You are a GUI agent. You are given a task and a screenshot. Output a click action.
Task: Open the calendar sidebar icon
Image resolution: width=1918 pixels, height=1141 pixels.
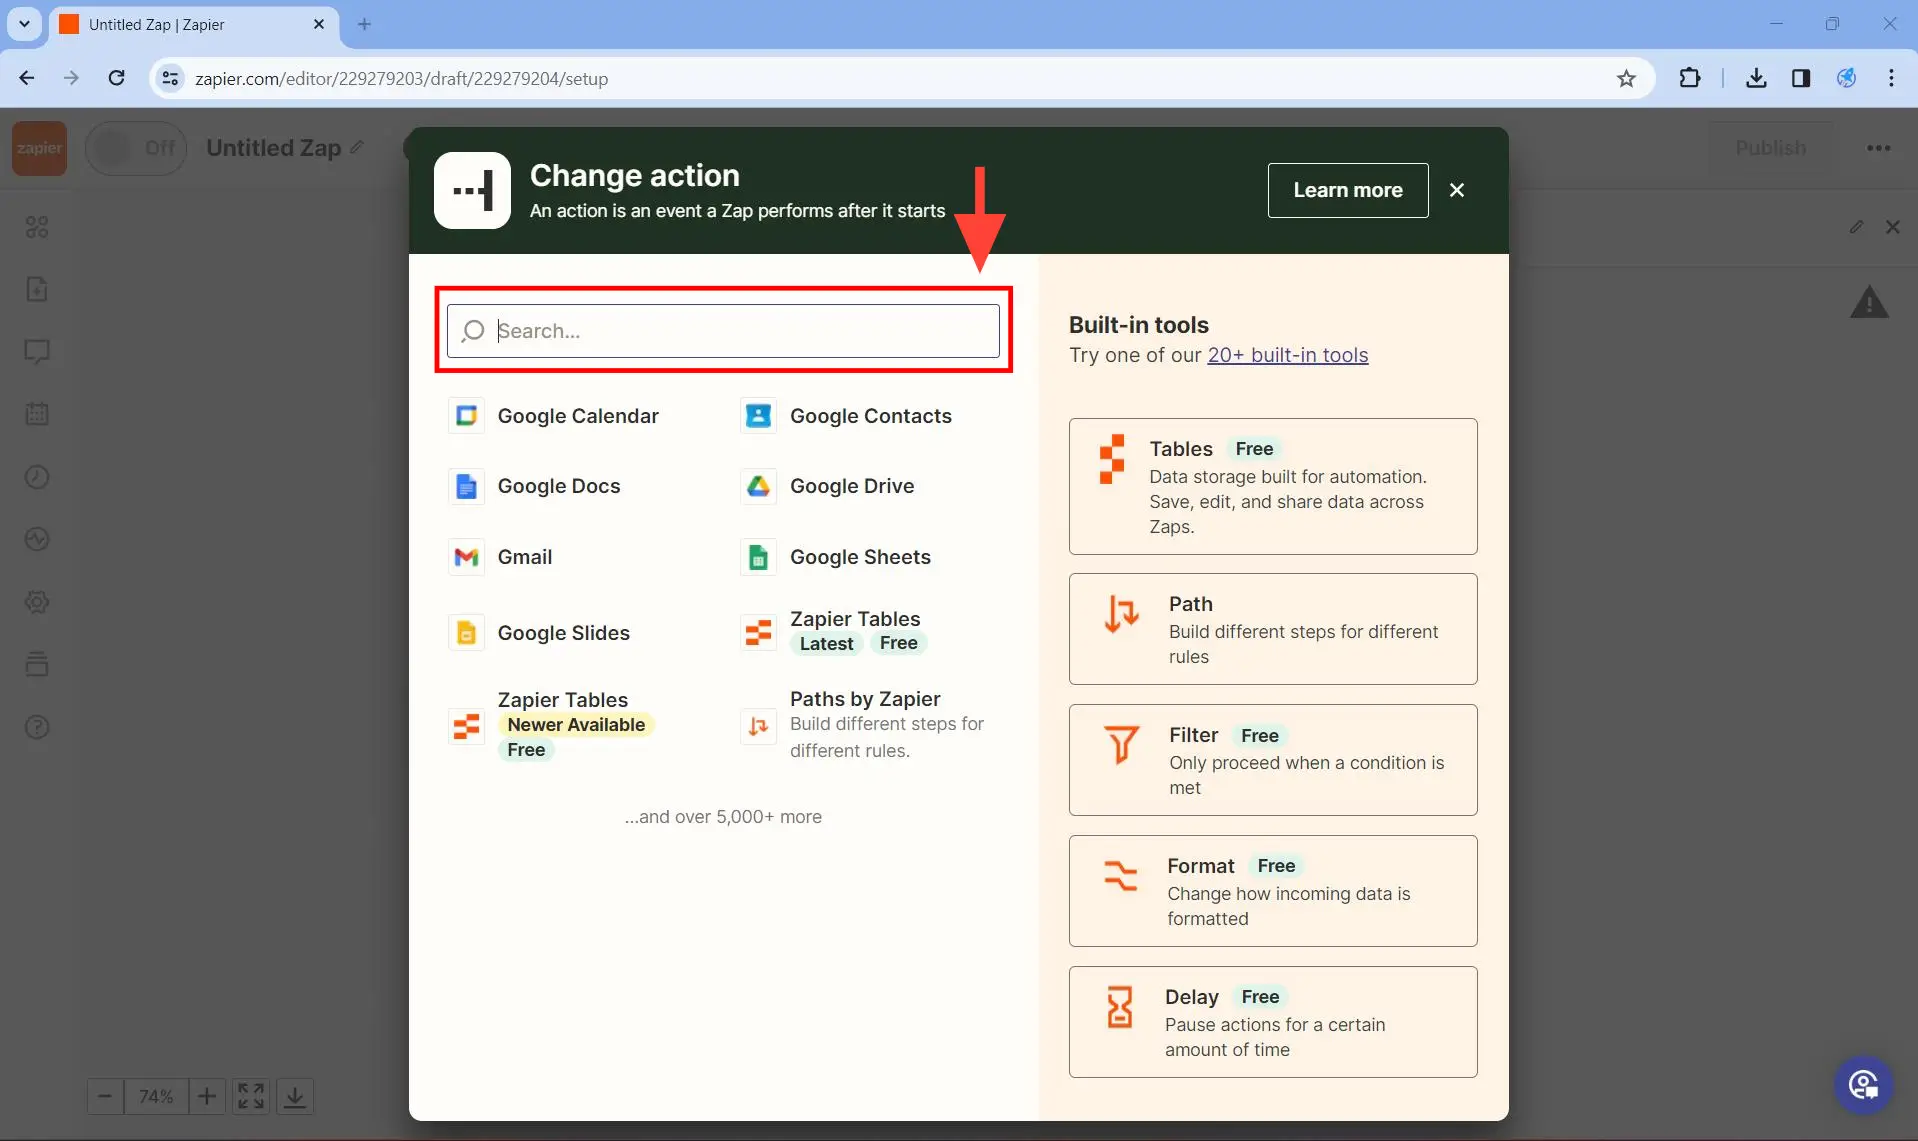(x=37, y=414)
